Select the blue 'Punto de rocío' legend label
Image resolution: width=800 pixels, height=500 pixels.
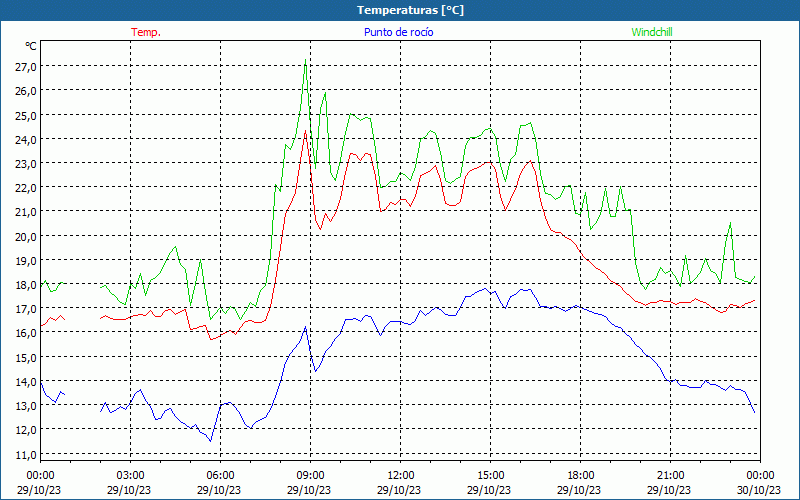pos(398,32)
